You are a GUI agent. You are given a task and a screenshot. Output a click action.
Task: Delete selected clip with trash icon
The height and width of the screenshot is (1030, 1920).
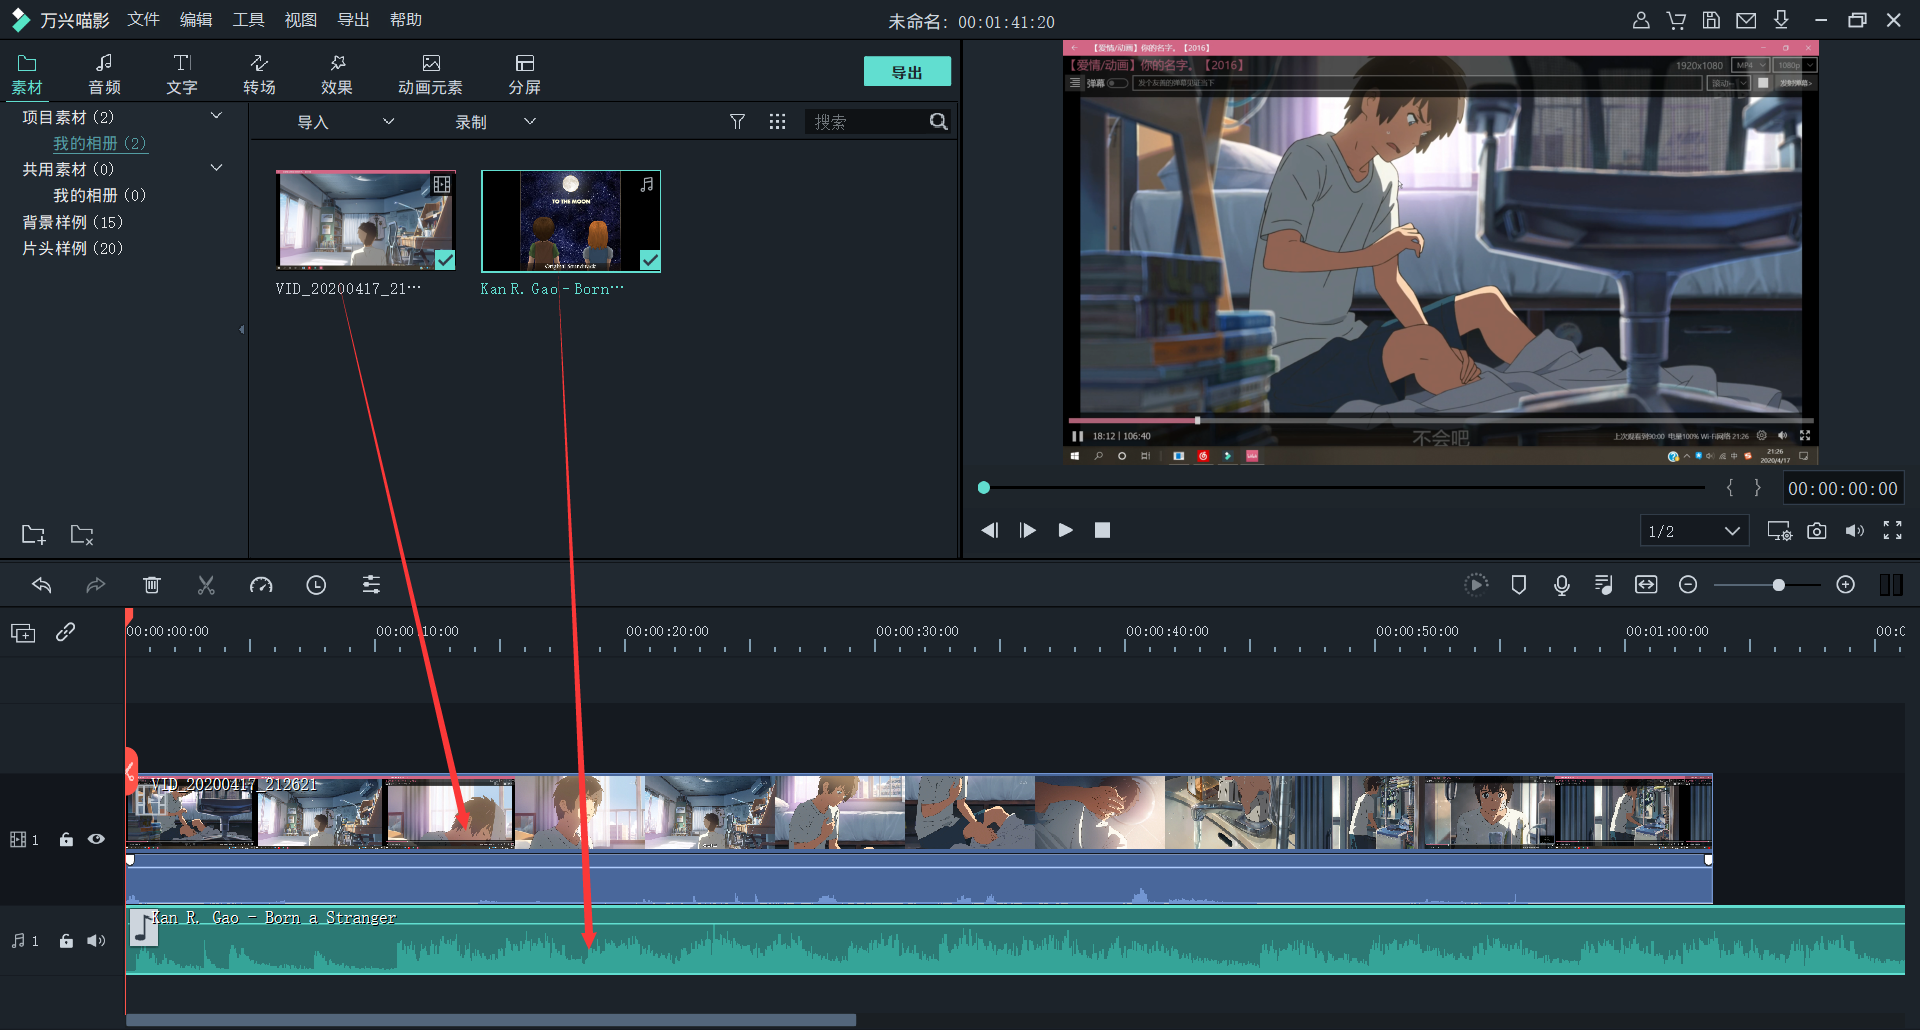click(x=152, y=585)
